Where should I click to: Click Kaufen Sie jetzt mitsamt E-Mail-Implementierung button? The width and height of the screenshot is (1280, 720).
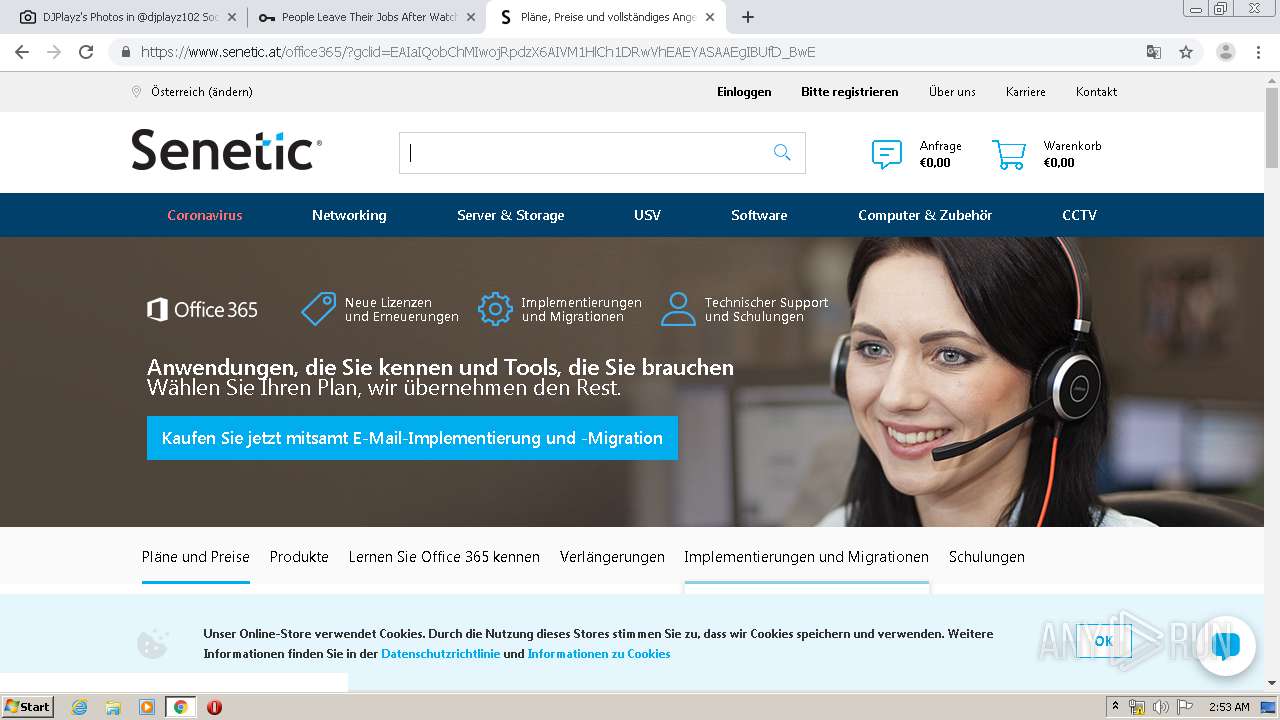tap(412, 438)
